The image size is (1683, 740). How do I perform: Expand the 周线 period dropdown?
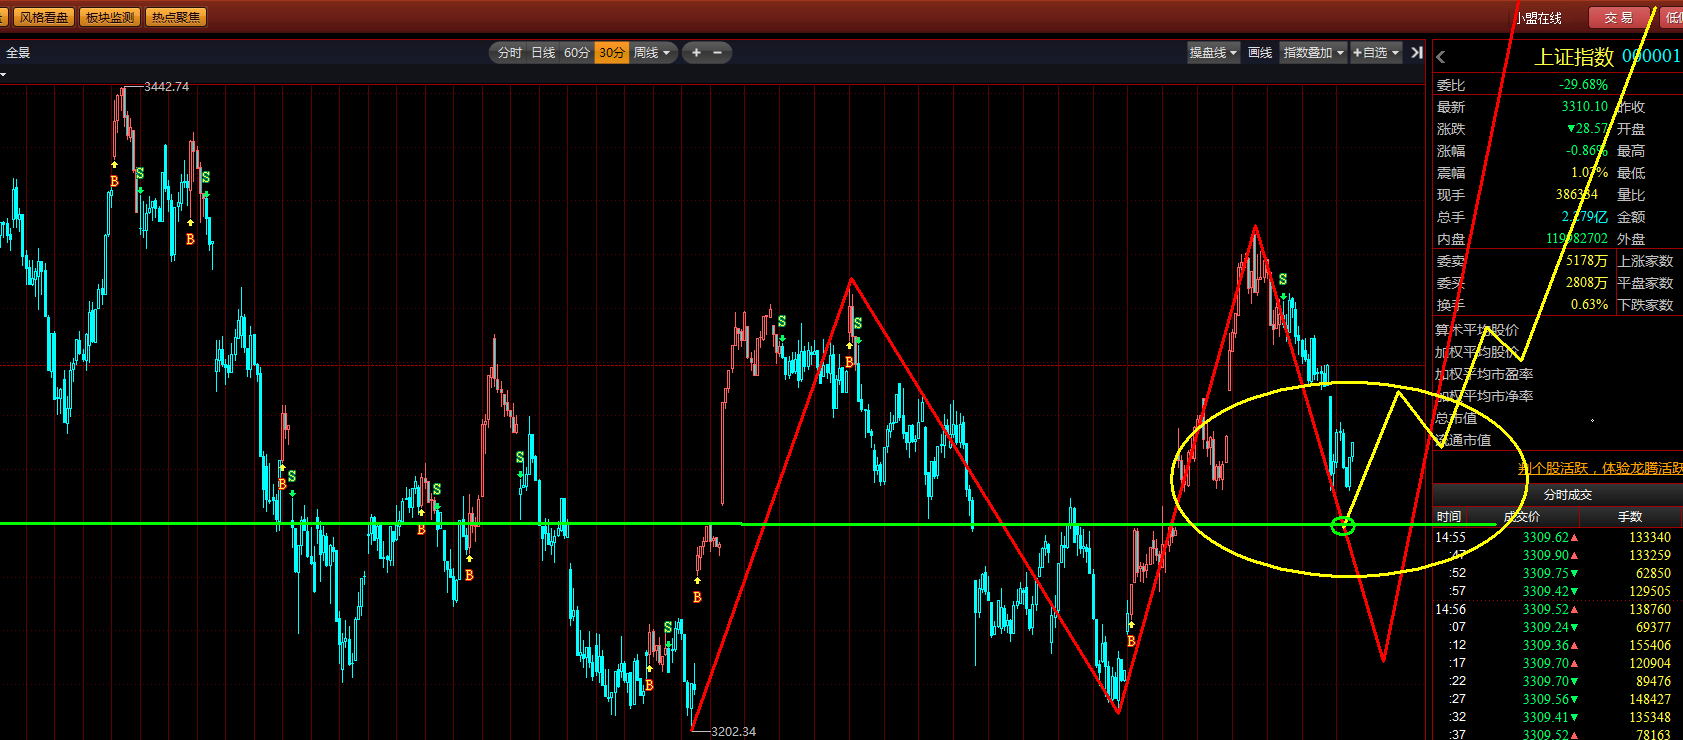pos(652,53)
